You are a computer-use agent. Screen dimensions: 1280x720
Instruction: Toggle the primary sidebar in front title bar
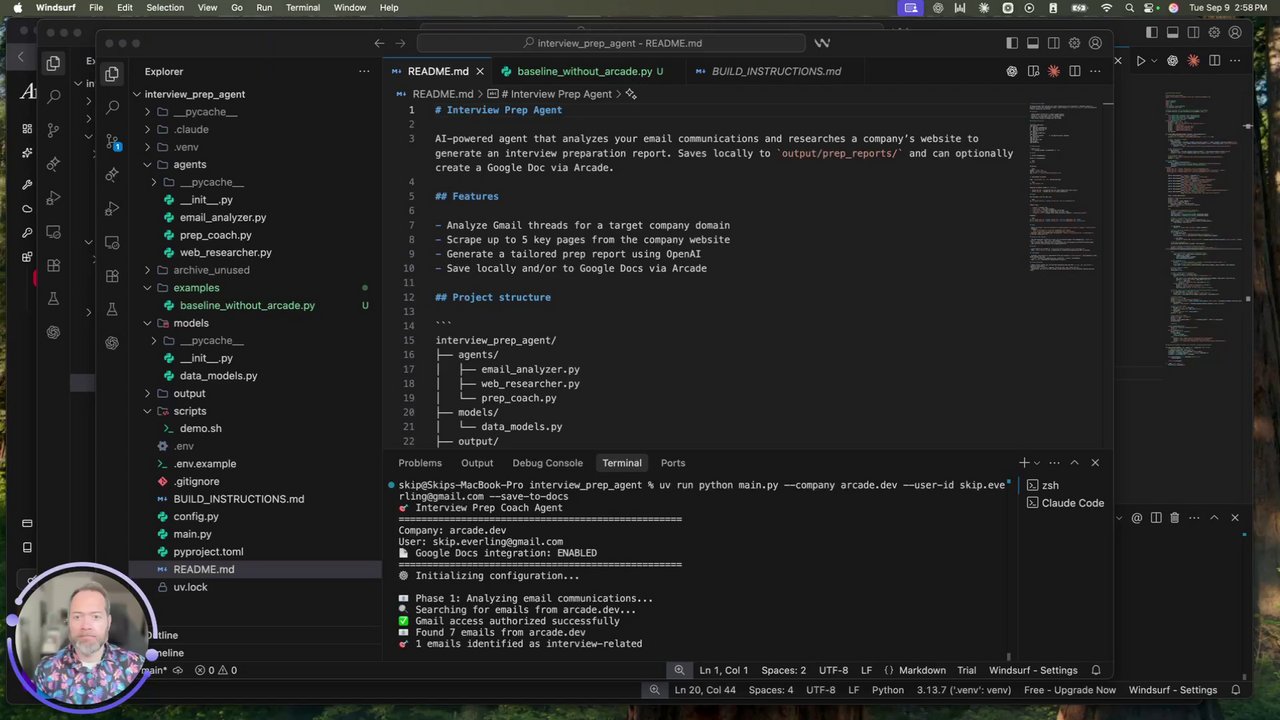pyautogui.click(x=1012, y=43)
